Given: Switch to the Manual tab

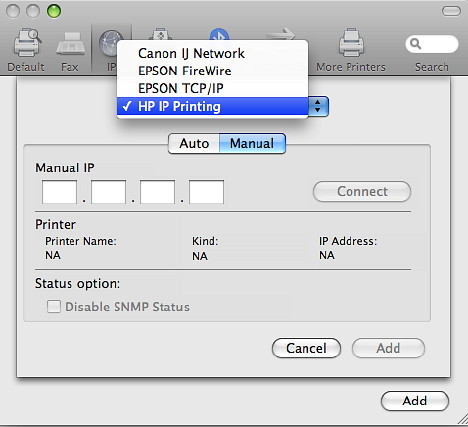Looking at the screenshot, I should coord(252,143).
